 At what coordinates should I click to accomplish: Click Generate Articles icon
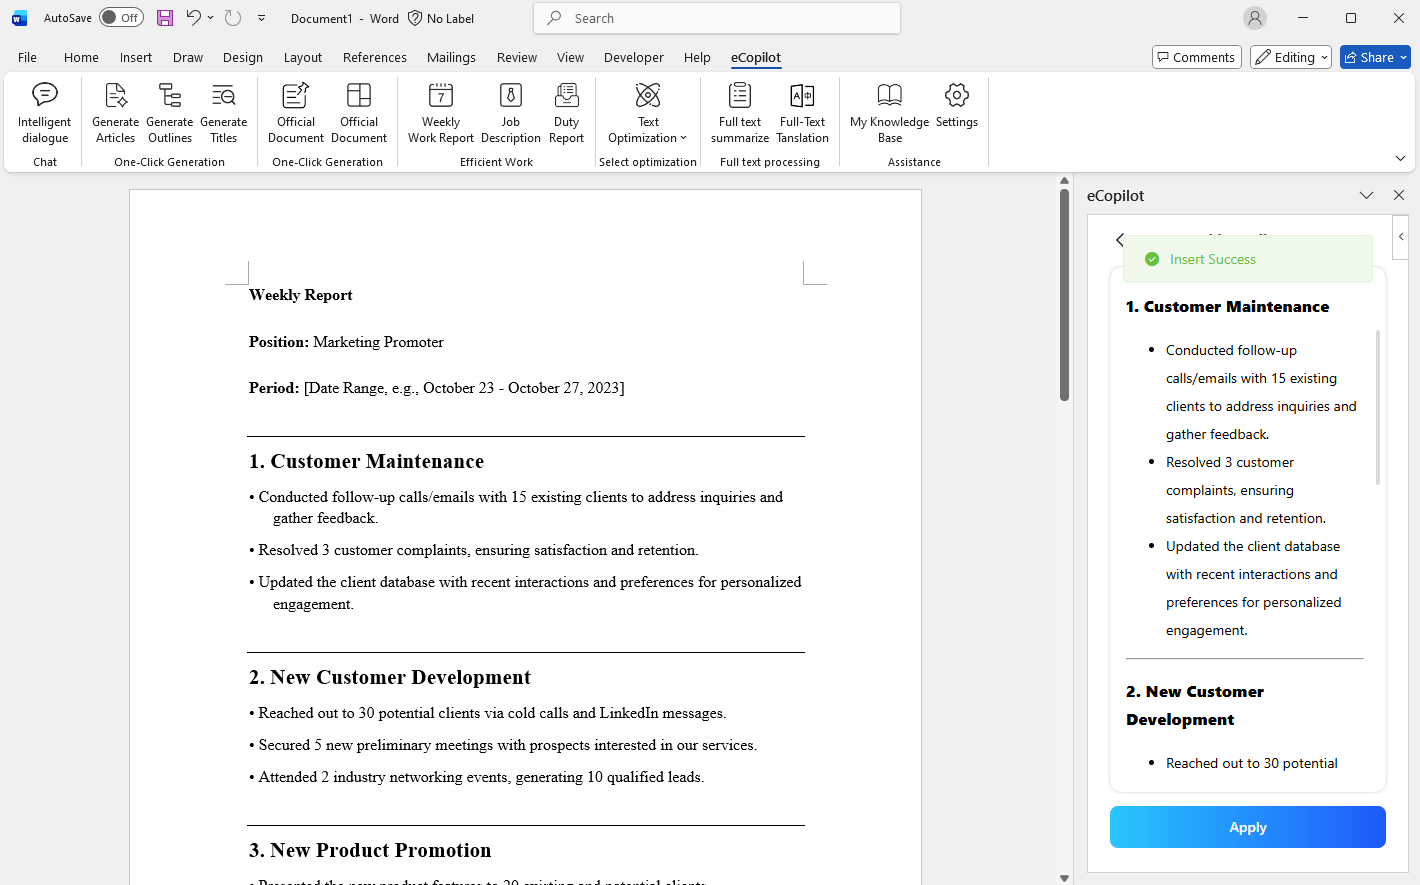tap(115, 112)
